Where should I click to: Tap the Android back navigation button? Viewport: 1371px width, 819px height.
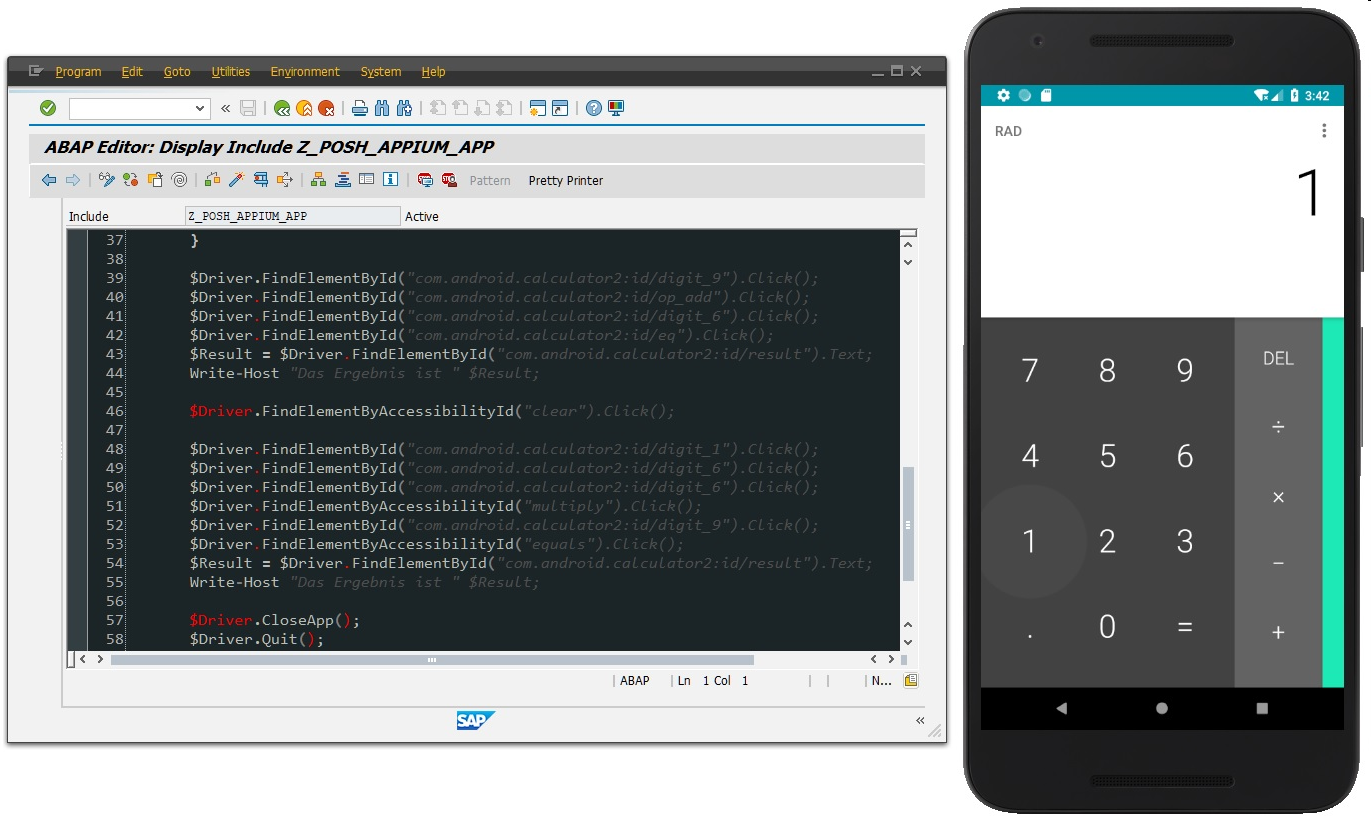click(1061, 708)
